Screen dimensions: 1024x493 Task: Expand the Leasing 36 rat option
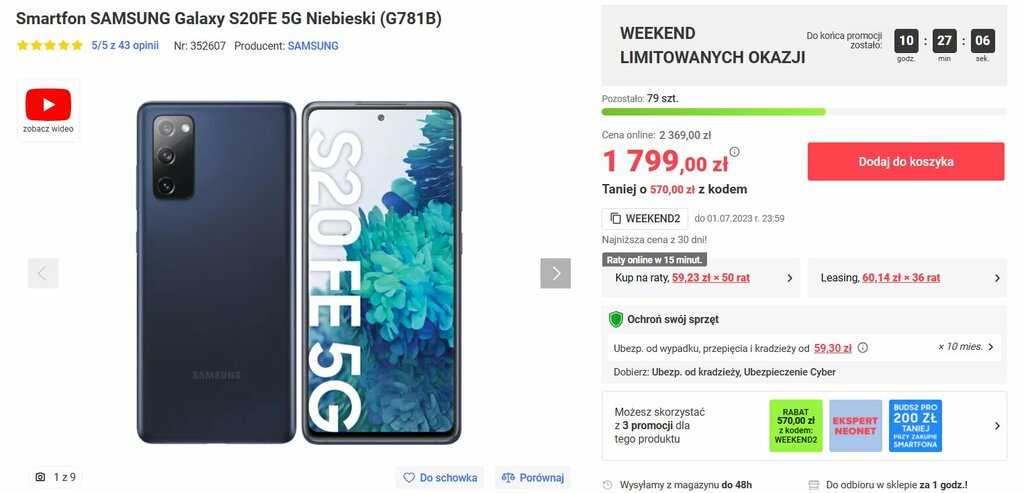tap(907, 278)
